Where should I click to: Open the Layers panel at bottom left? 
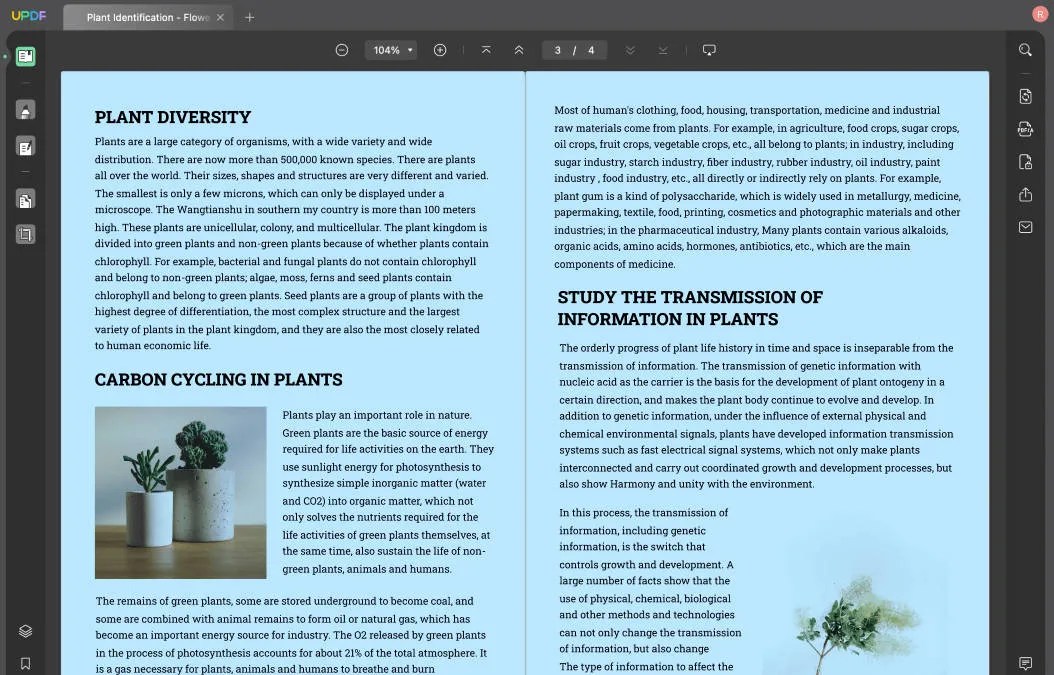coord(26,630)
